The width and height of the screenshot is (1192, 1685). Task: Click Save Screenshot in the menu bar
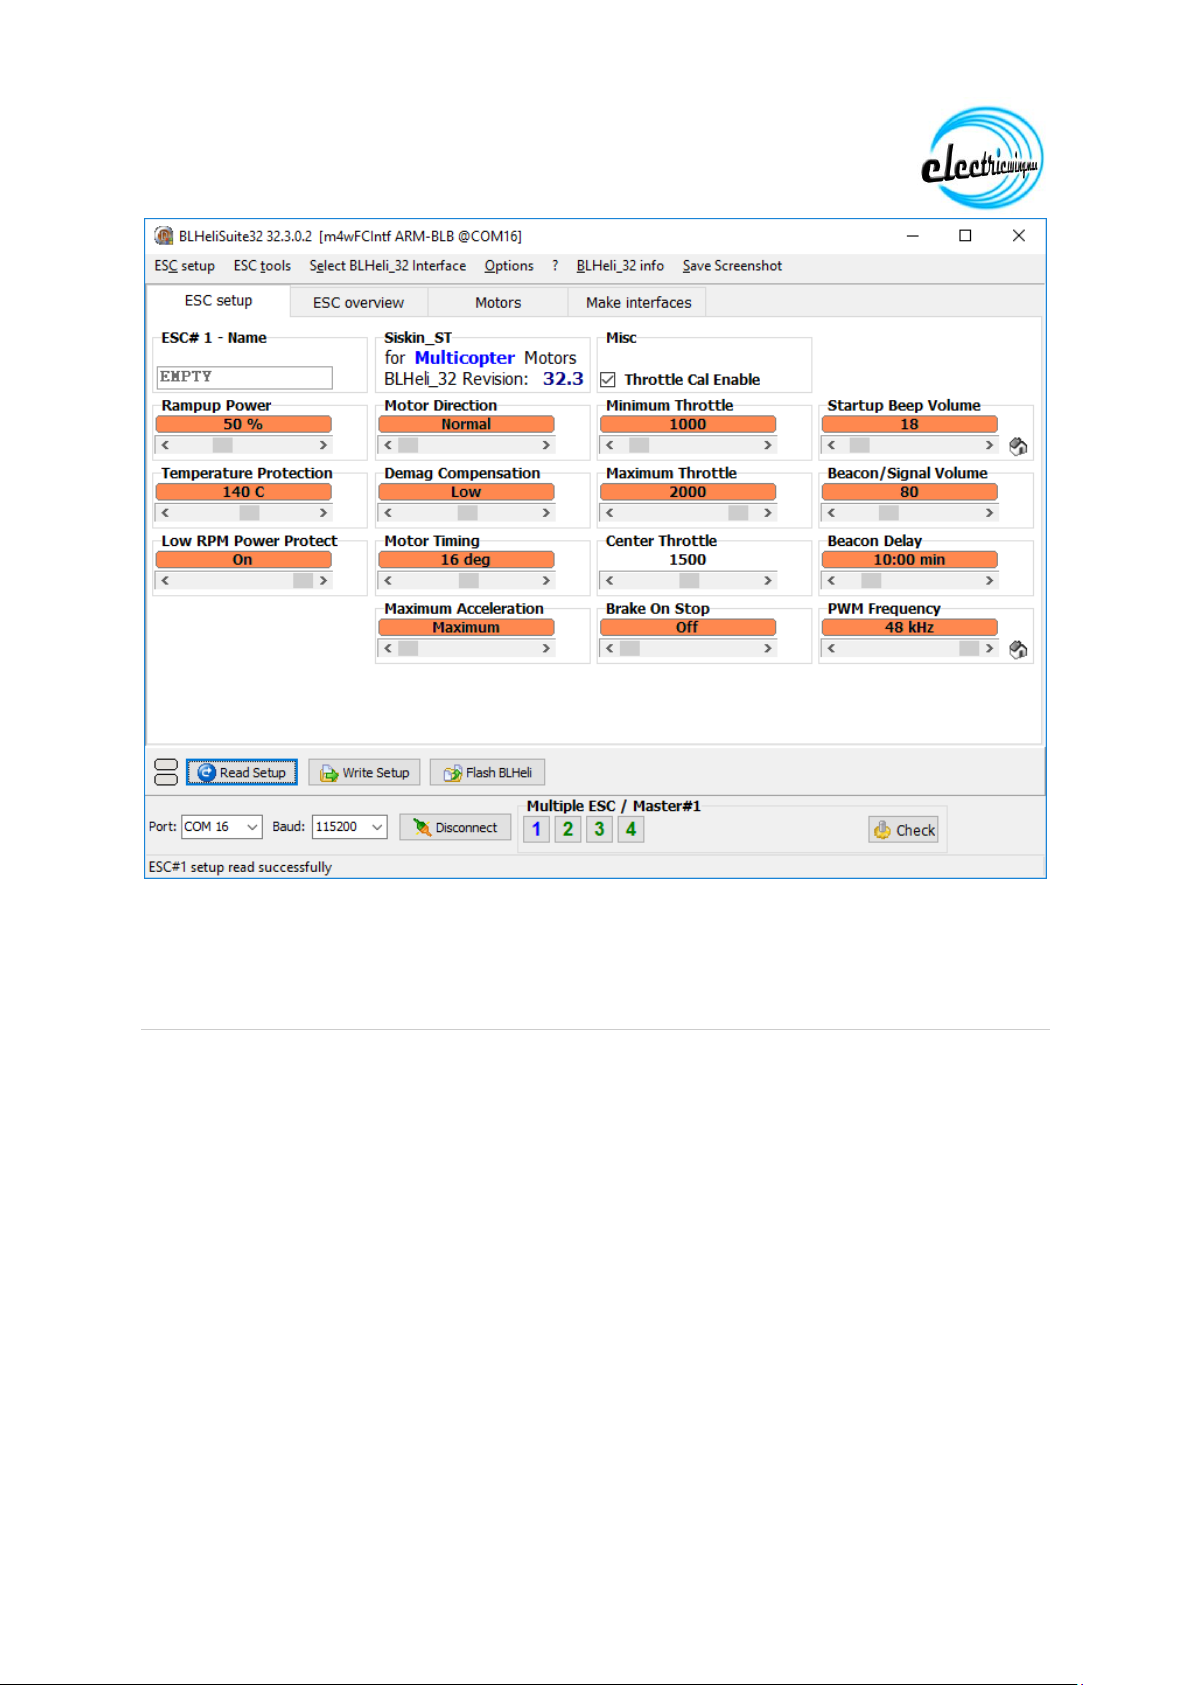(x=732, y=266)
